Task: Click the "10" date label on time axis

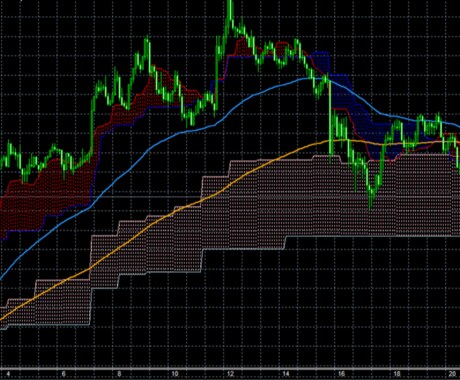Action: (175, 373)
